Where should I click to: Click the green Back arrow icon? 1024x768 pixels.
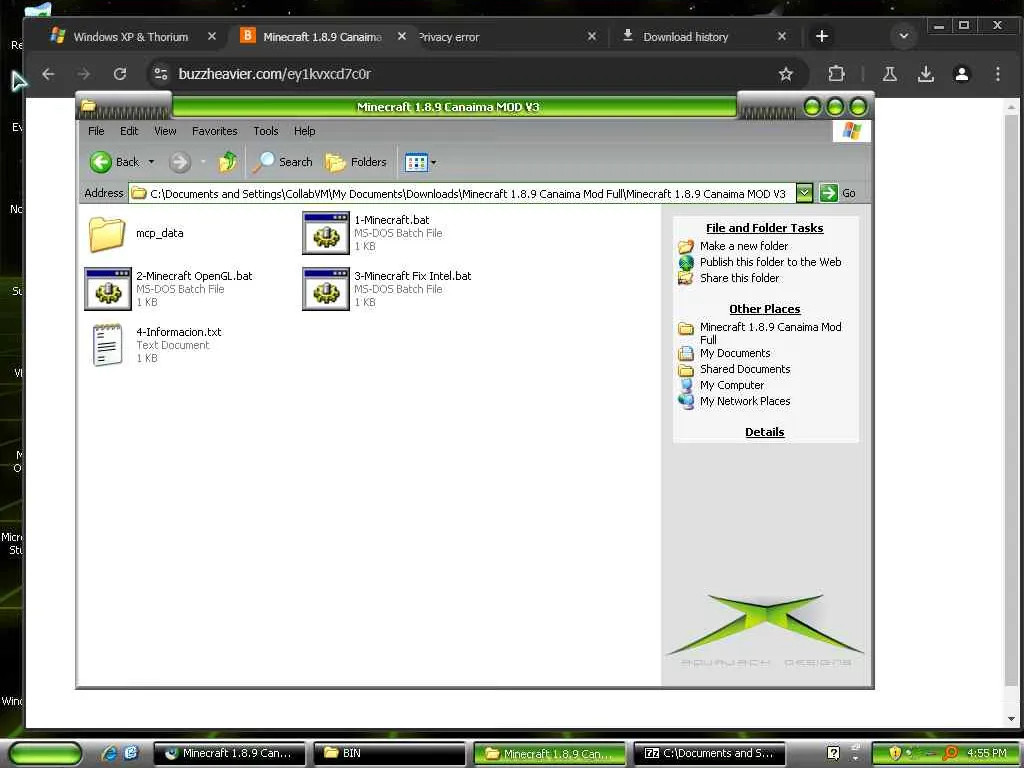(101, 162)
